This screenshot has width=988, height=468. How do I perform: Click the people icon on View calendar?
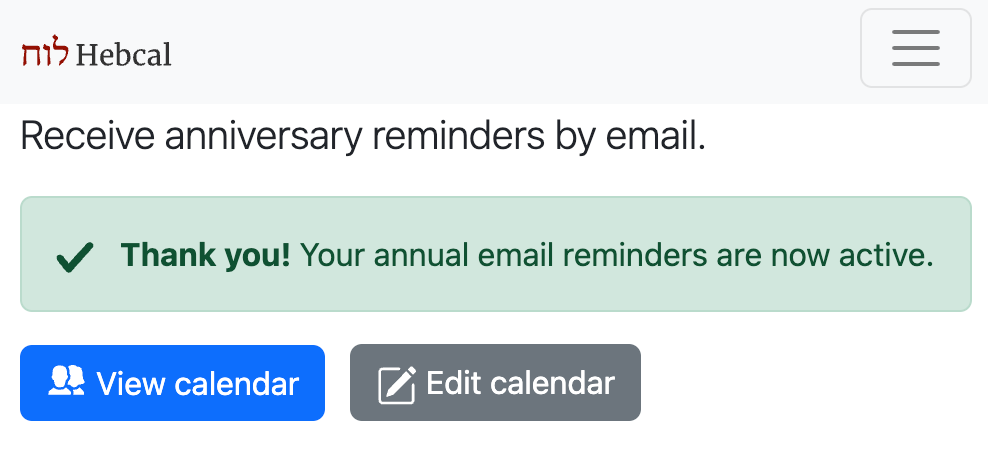(x=66, y=381)
